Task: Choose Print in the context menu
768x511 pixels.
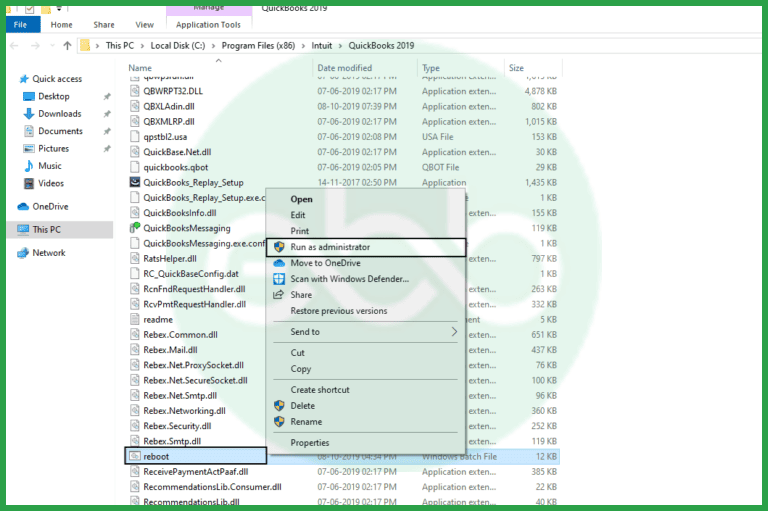Action: coord(300,231)
